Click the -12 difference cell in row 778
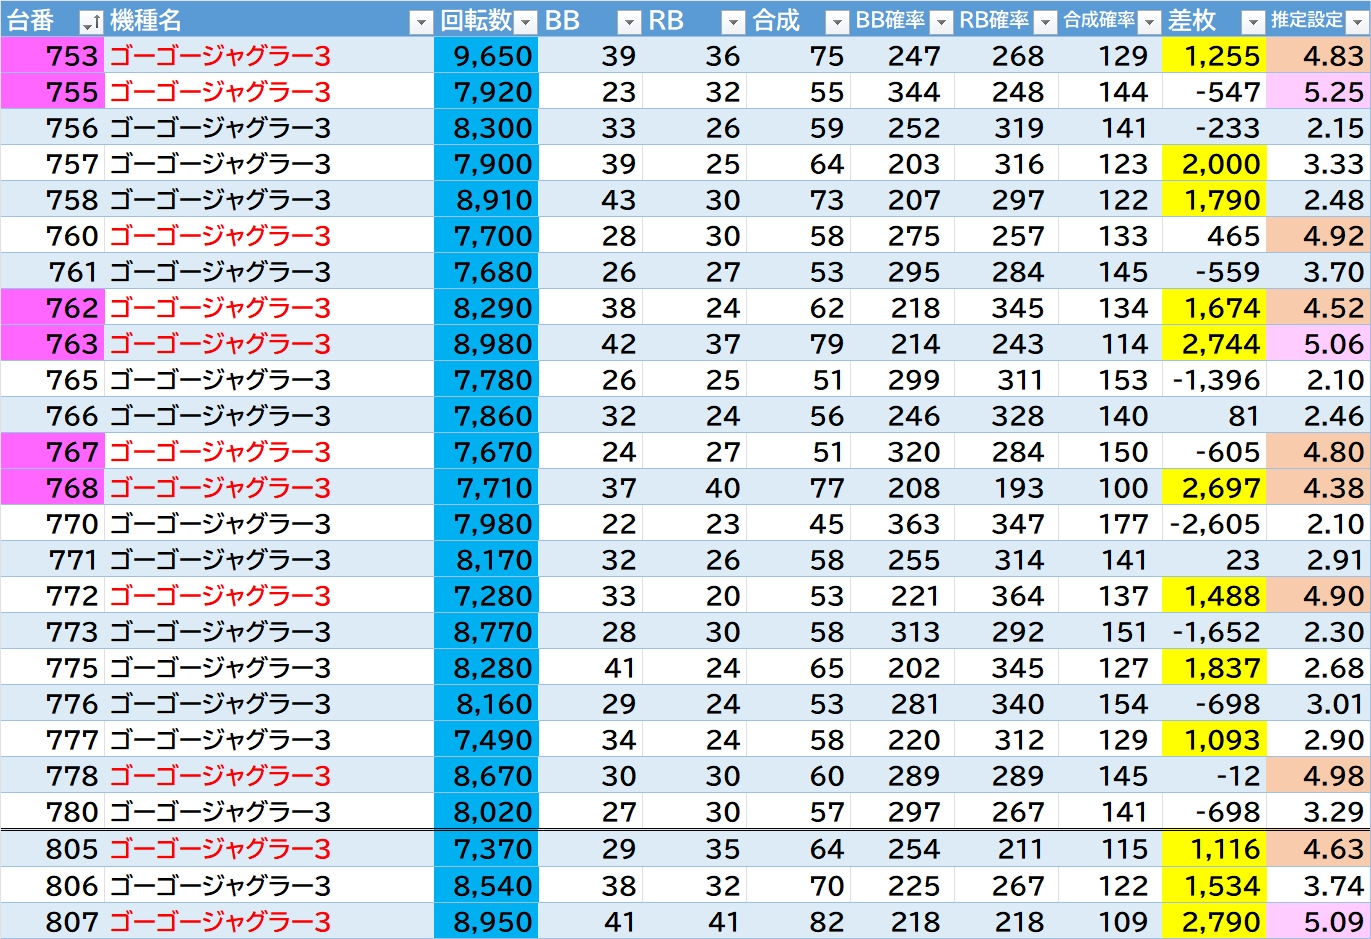1371x939 pixels. (x=1215, y=776)
